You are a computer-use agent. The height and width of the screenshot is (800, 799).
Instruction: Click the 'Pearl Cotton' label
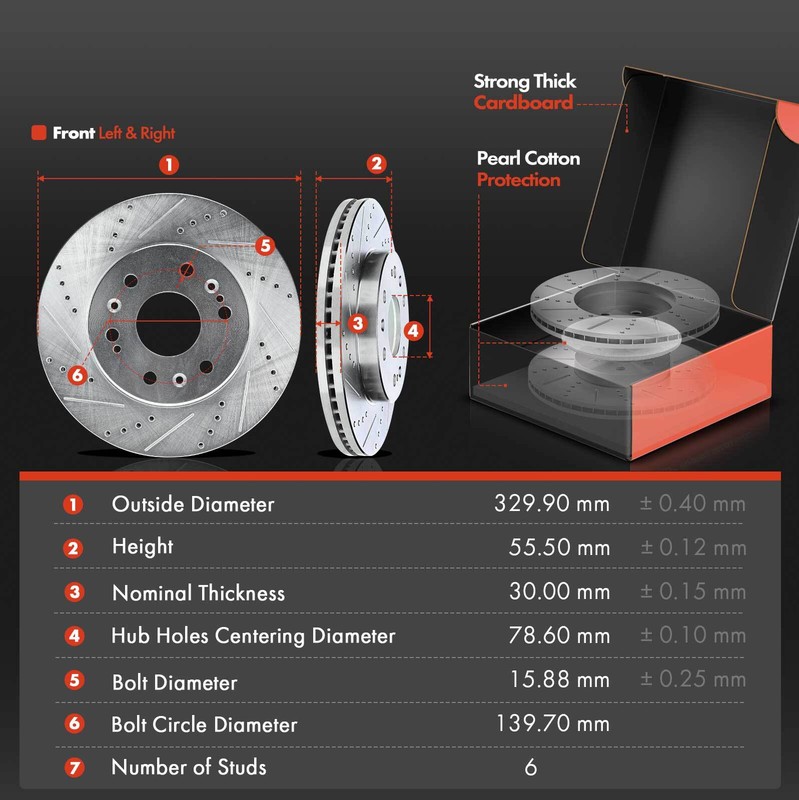[528, 159]
